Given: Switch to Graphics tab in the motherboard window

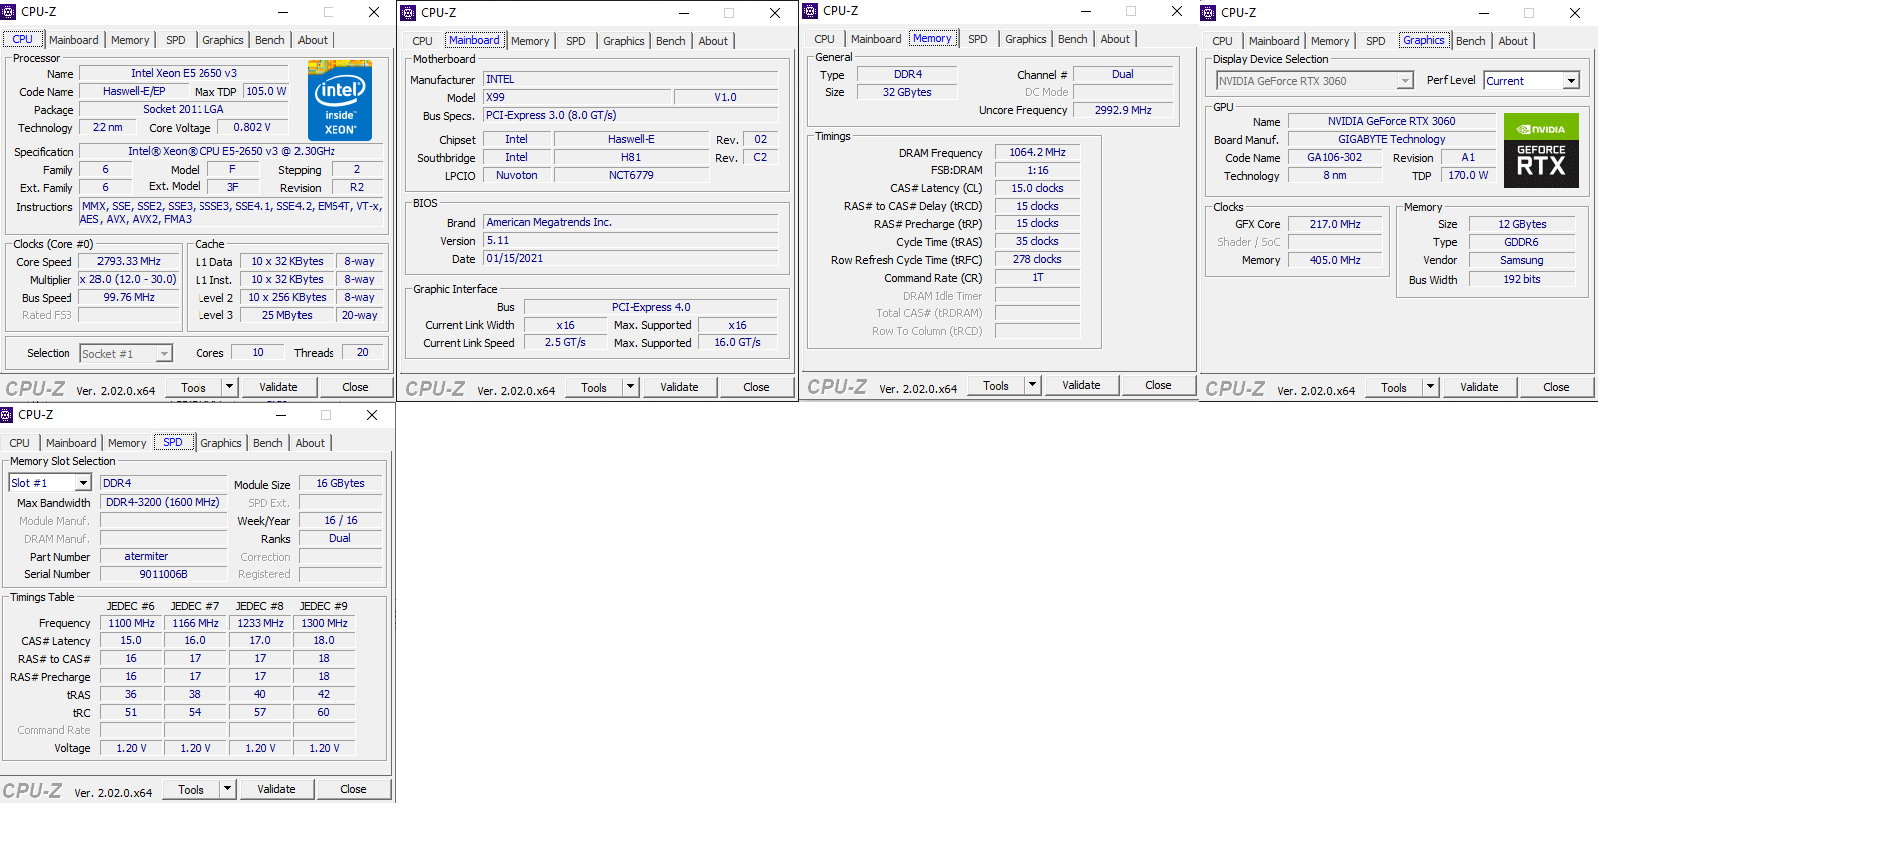Looking at the screenshot, I should pos(624,41).
